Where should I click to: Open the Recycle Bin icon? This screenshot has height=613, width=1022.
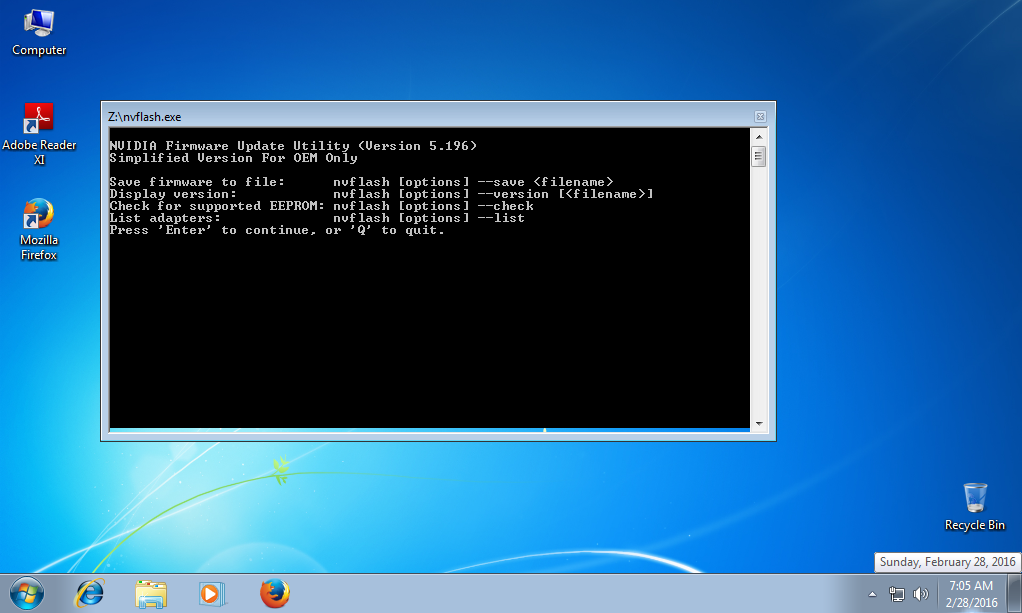(975, 507)
